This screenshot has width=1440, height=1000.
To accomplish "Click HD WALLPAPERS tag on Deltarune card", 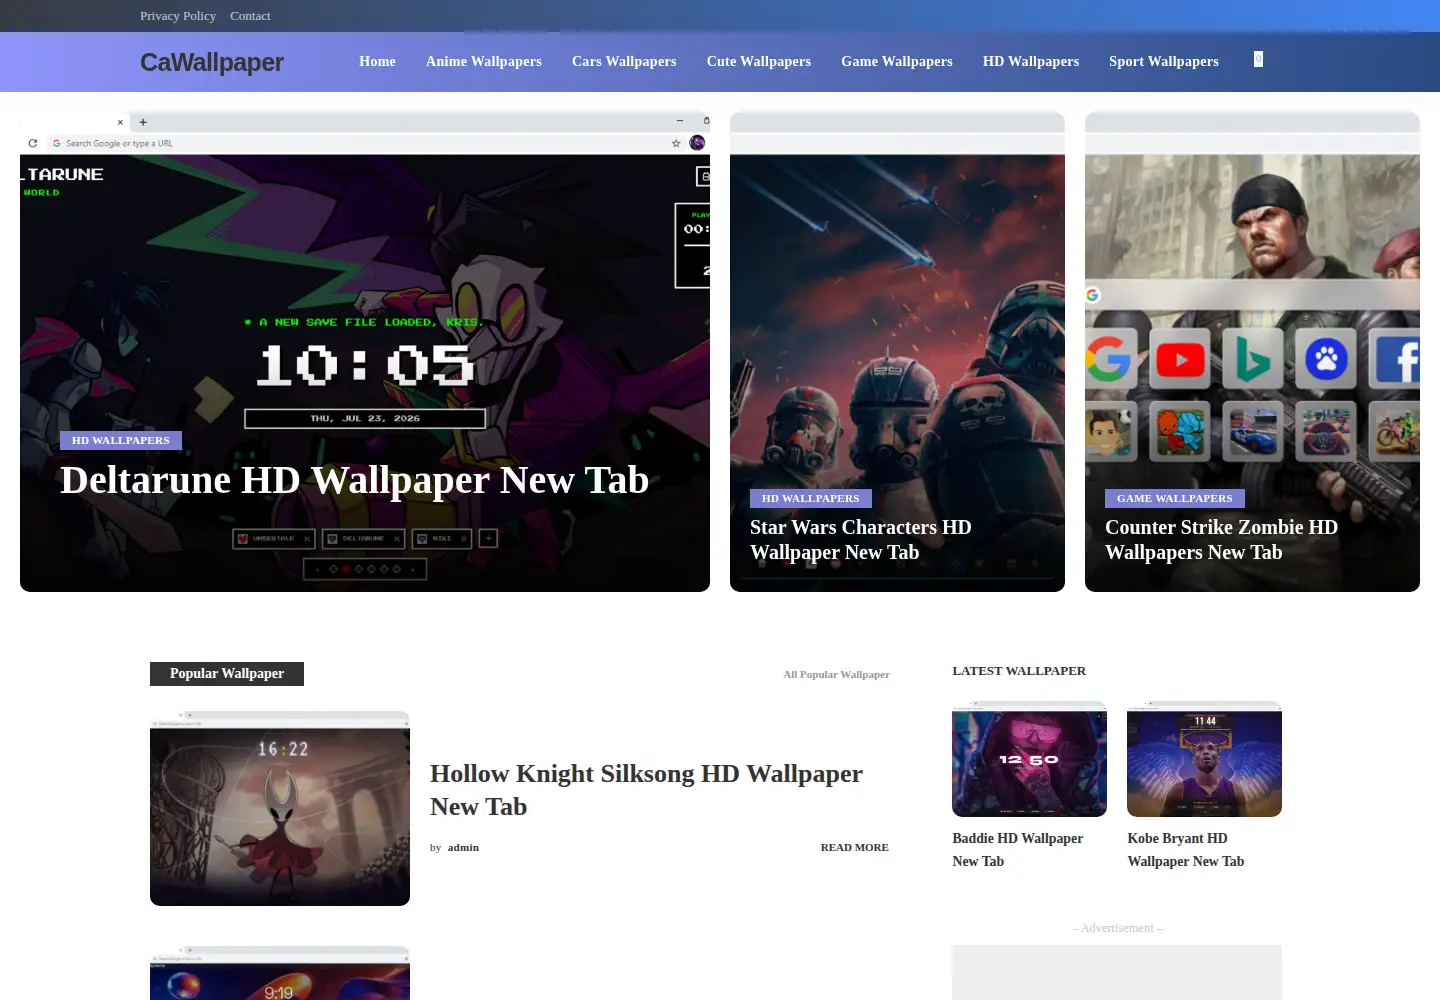I will pos(121,440).
